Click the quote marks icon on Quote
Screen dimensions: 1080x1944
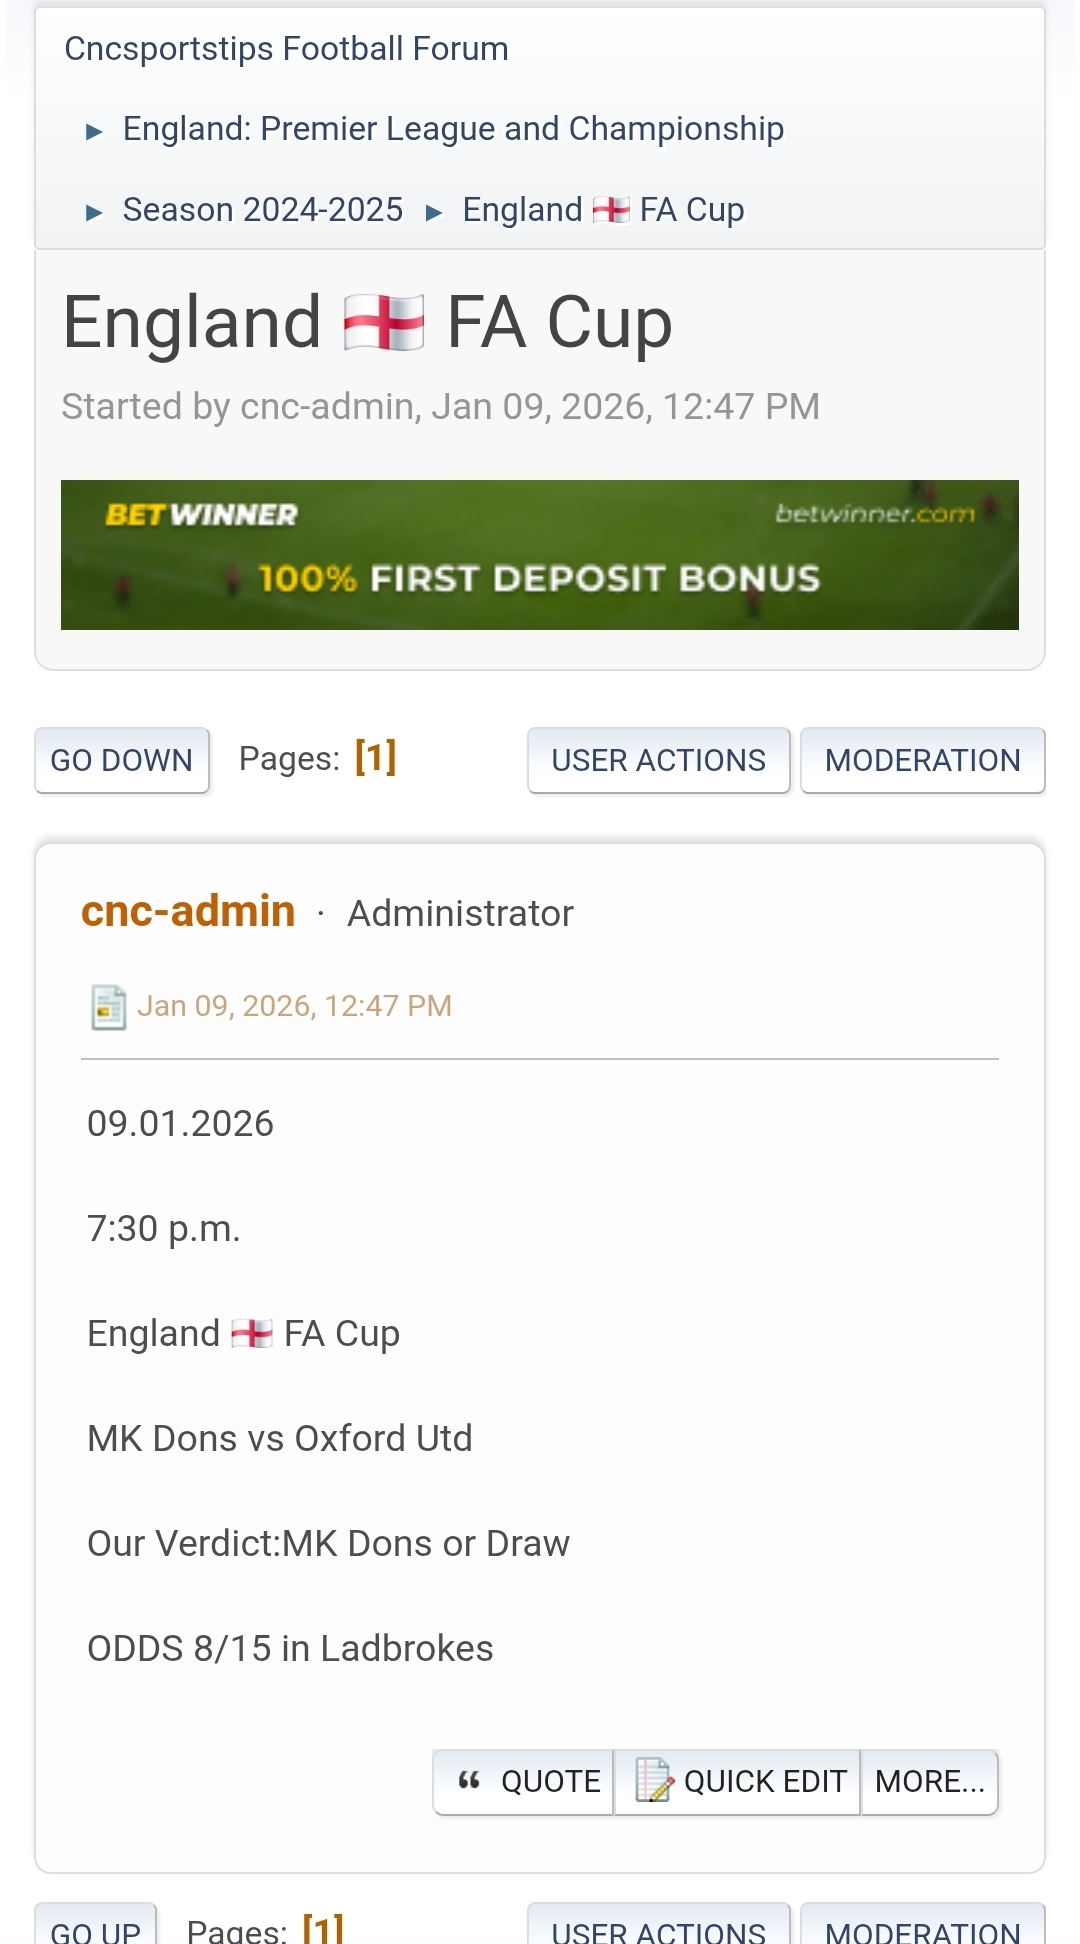click(x=469, y=1780)
